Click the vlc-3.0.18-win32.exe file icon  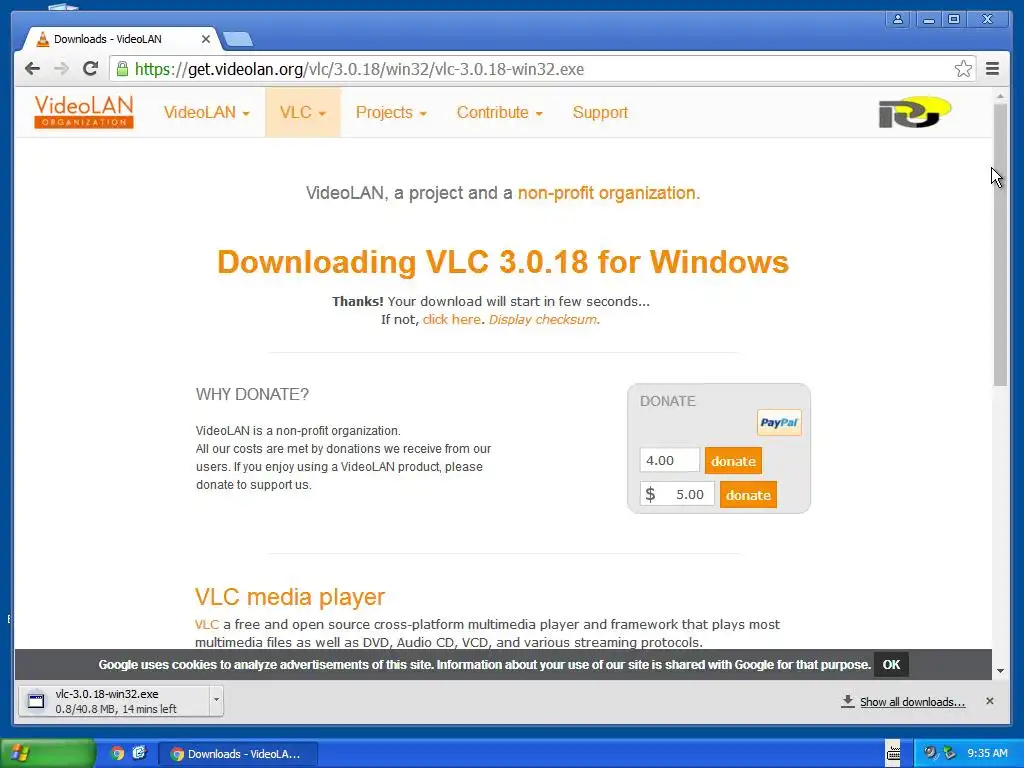36,701
